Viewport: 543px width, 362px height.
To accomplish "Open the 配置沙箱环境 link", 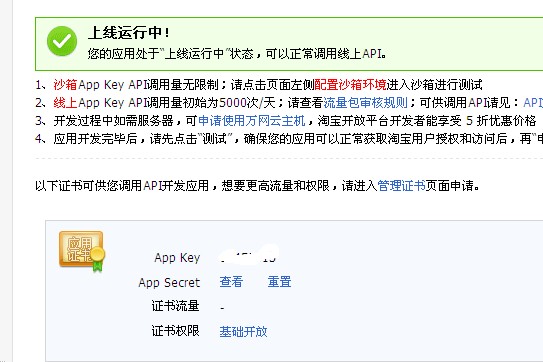I will click(350, 85).
